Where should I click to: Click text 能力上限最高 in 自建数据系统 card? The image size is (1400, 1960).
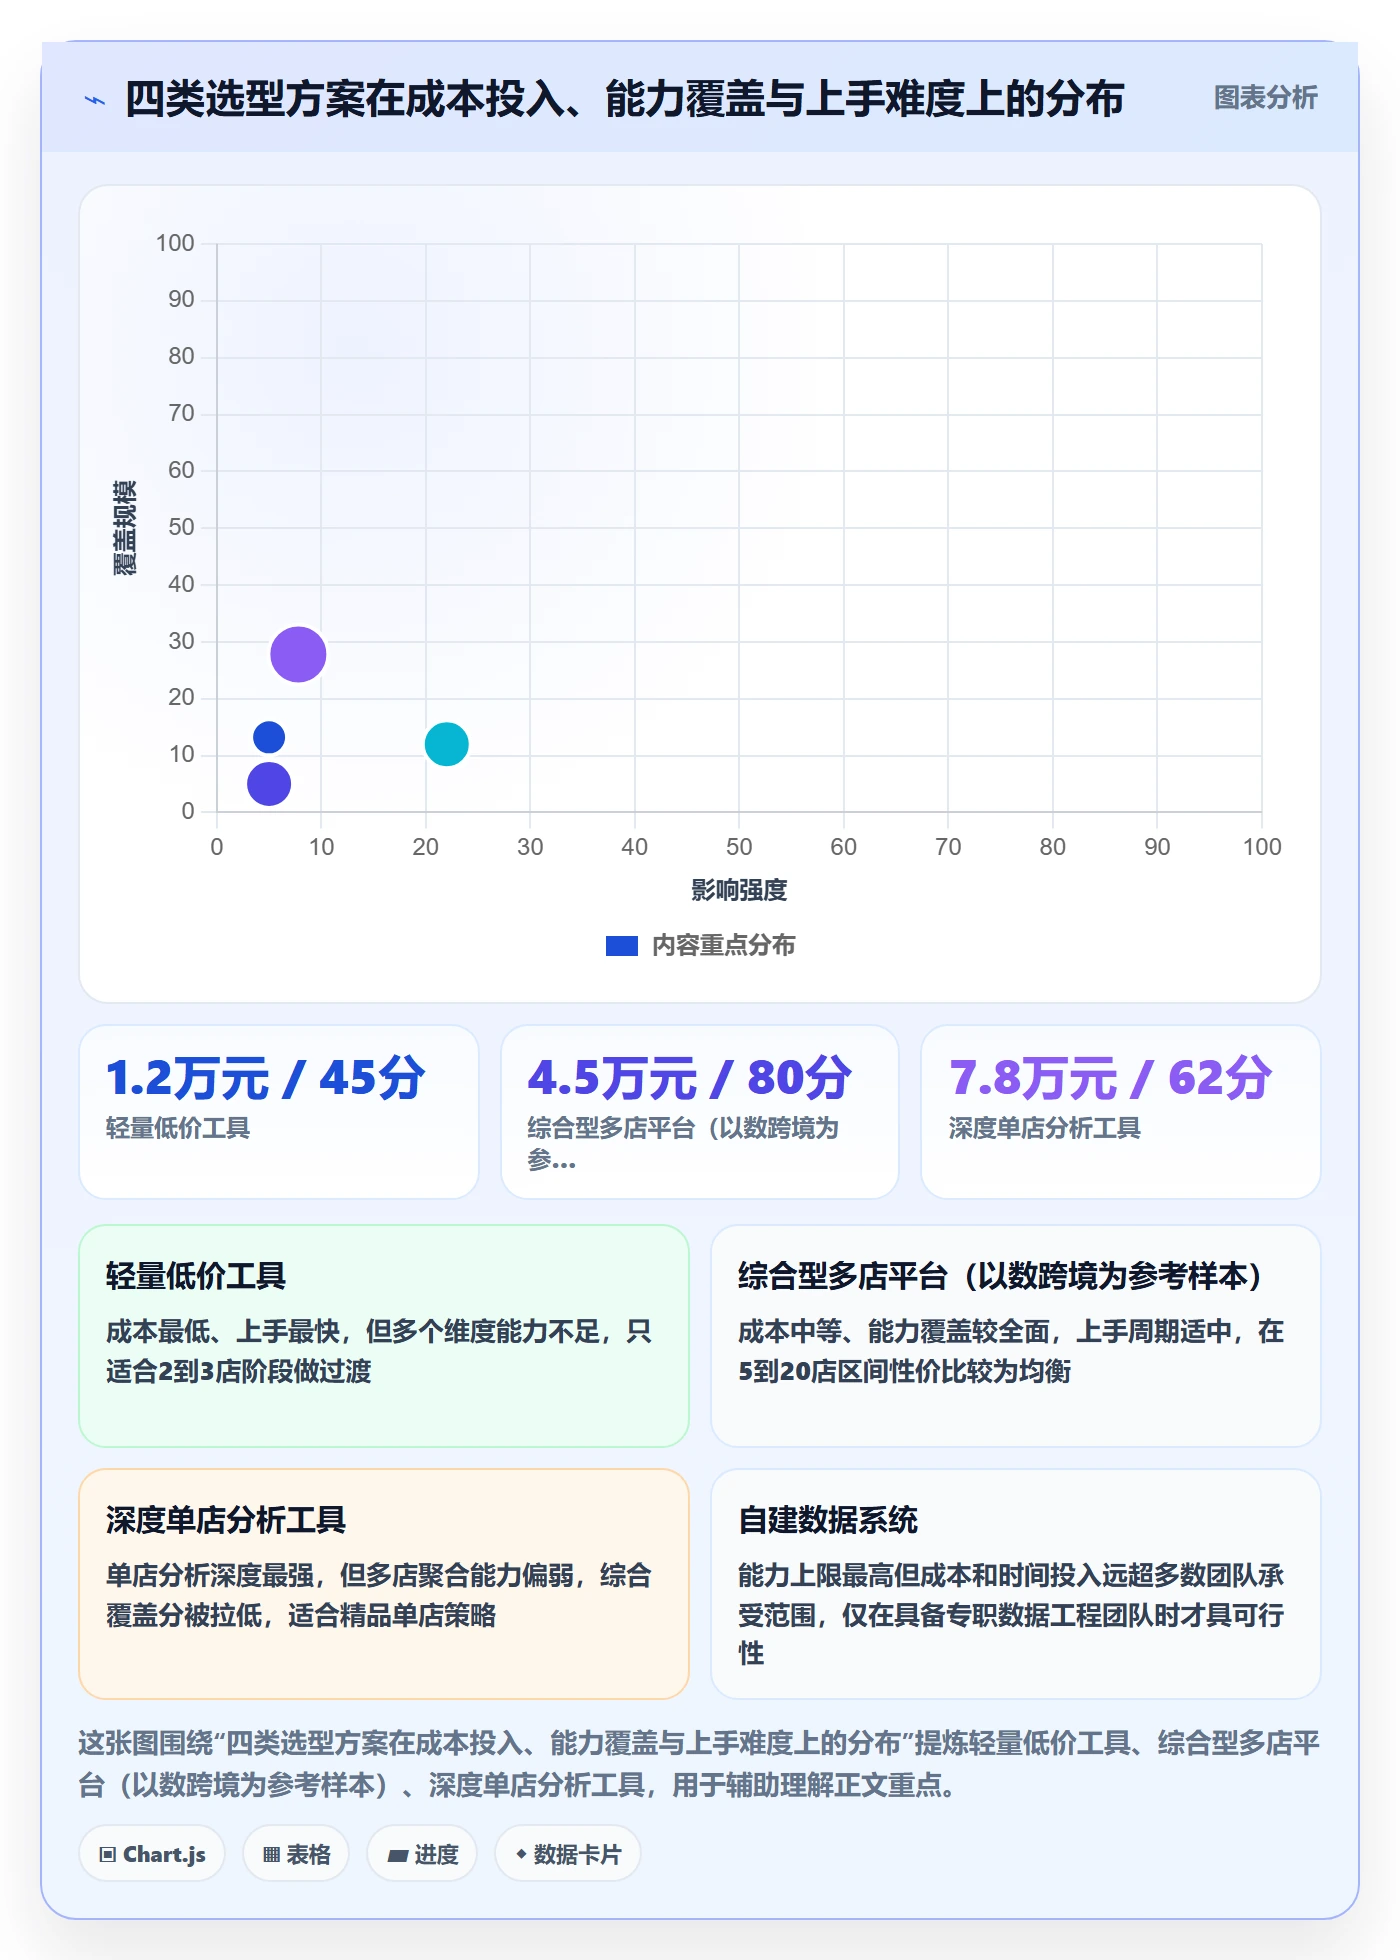816,1576
